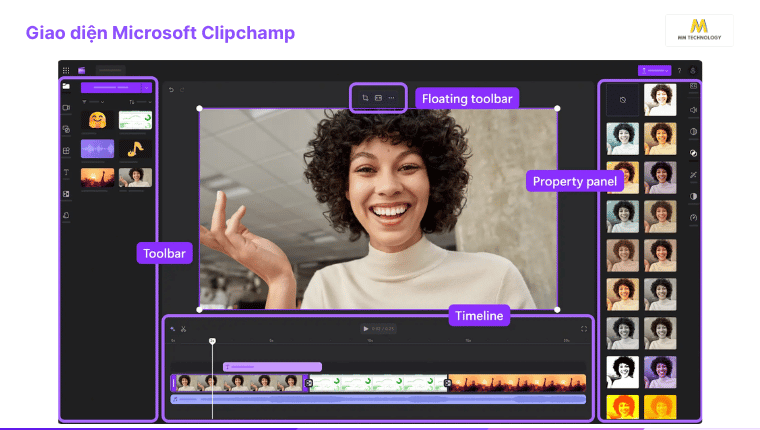Apply the lavender tint filter thumbnail
The height and width of the screenshot is (430, 760).
(660, 177)
